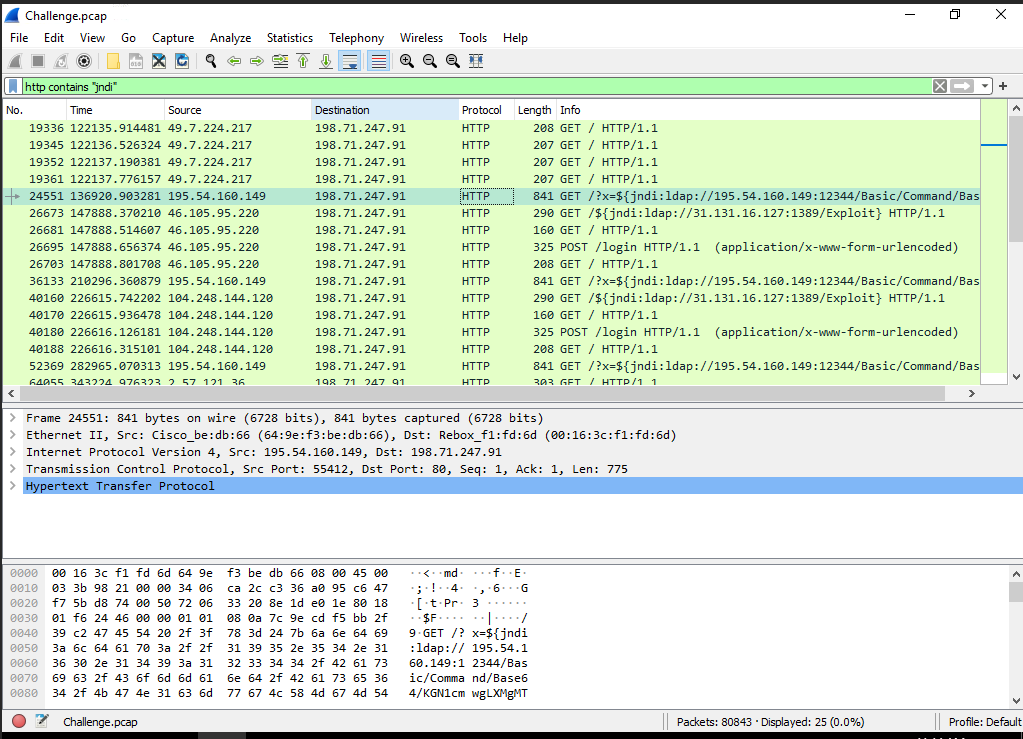Expand Internet Protocol Version 4 row
Screen dimensions: 1023x739
(x=12, y=451)
